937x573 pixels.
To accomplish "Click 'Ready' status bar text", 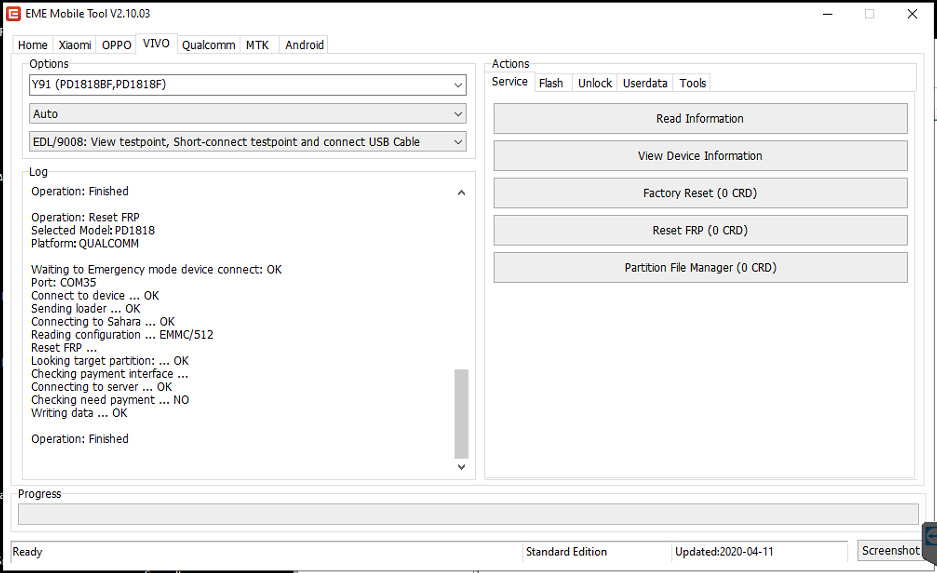I will pyautogui.click(x=27, y=552).
